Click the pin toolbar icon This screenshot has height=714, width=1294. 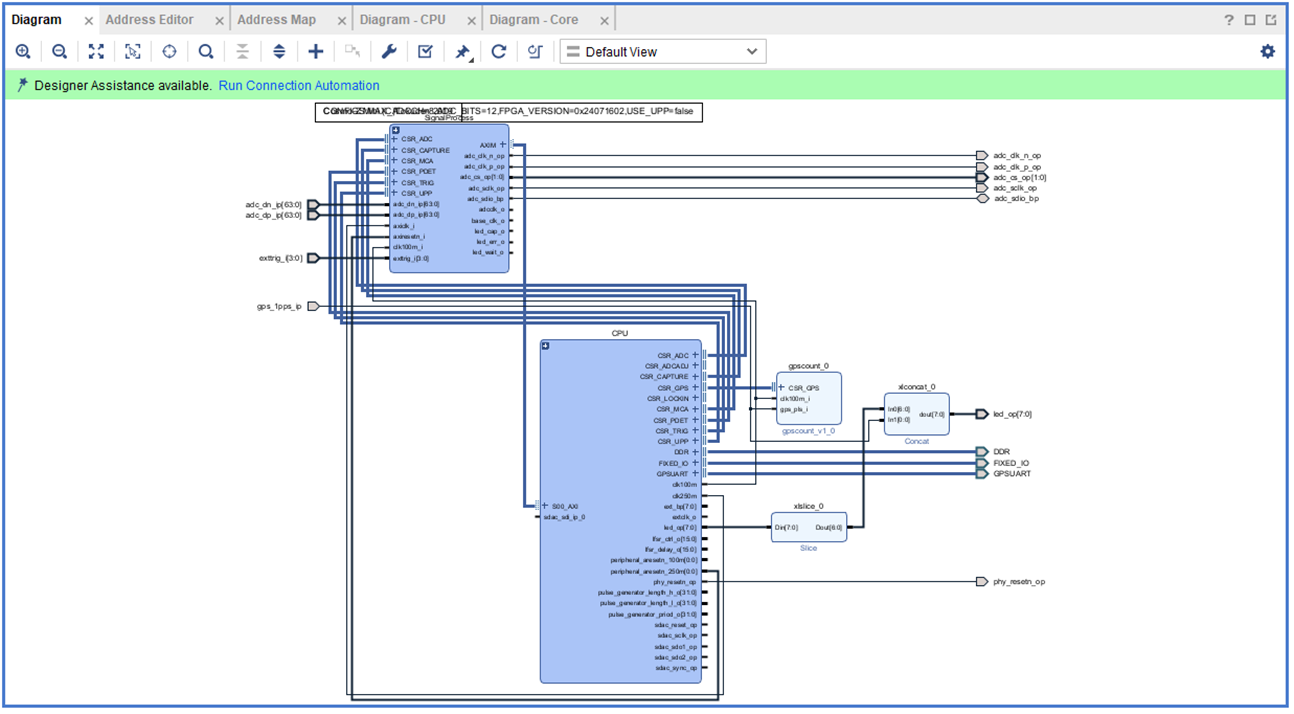tap(462, 52)
